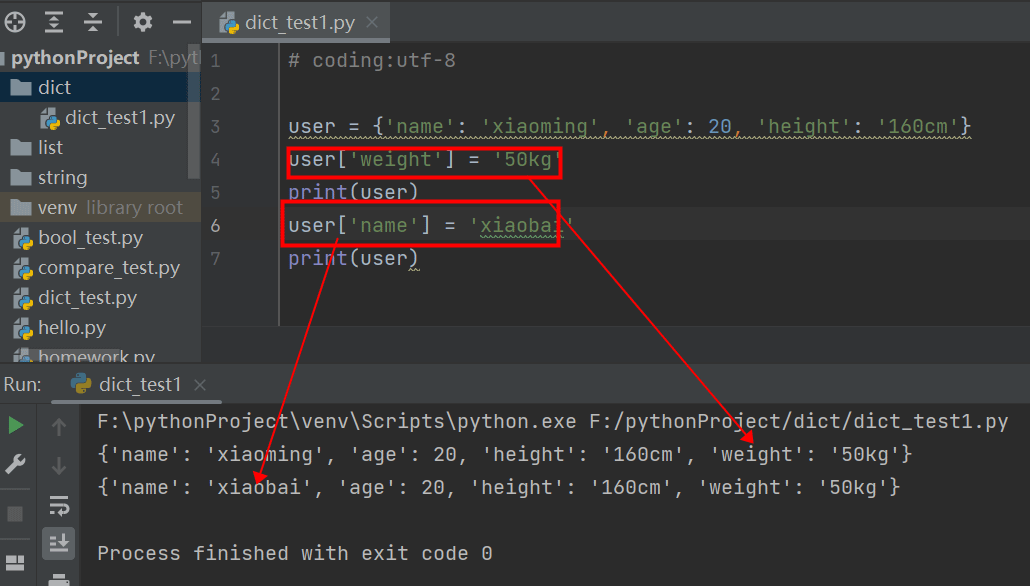The height and width of the screenshot is (586, 1030).
Task: Toggle Soft-Wrap in Run console
Action: [x=59, y=505]
